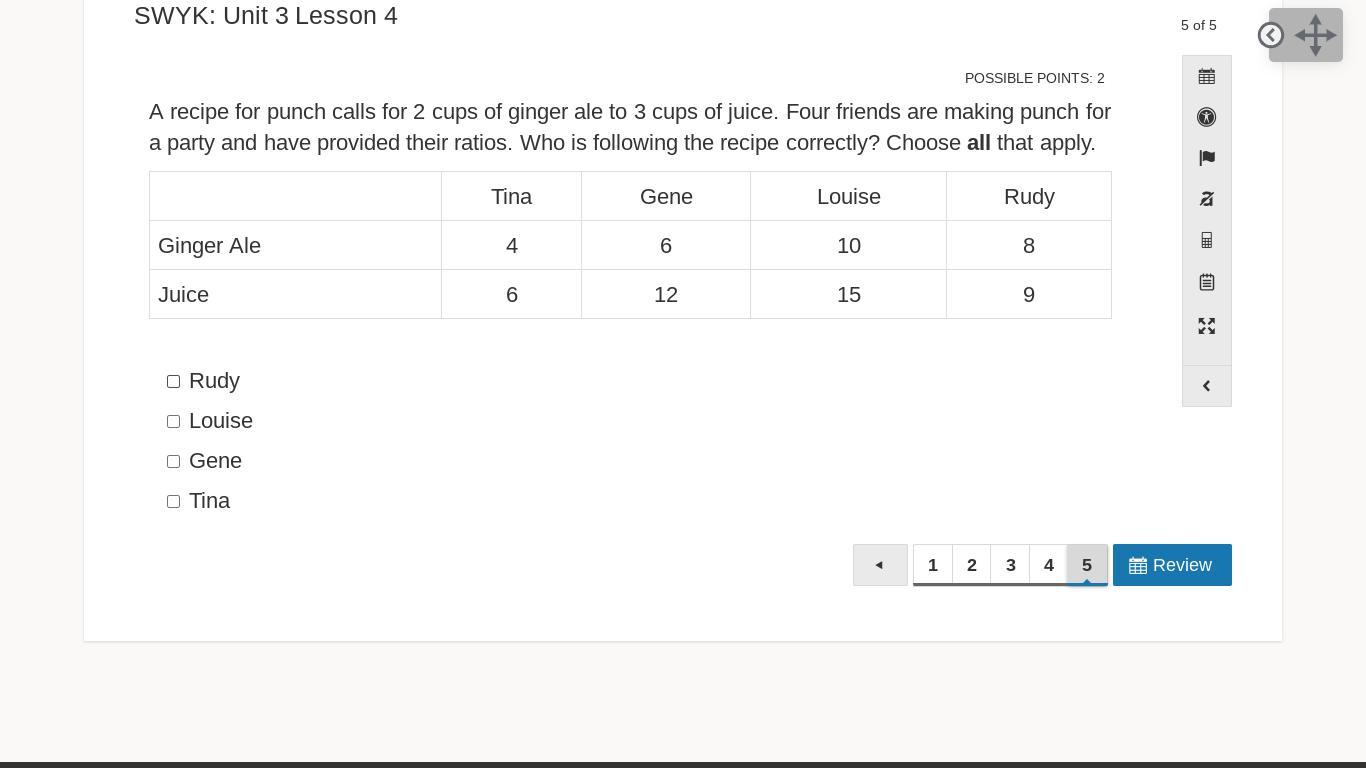Go to question 2
This screenshot has width=1366, height=768.
tap(972, 565)
